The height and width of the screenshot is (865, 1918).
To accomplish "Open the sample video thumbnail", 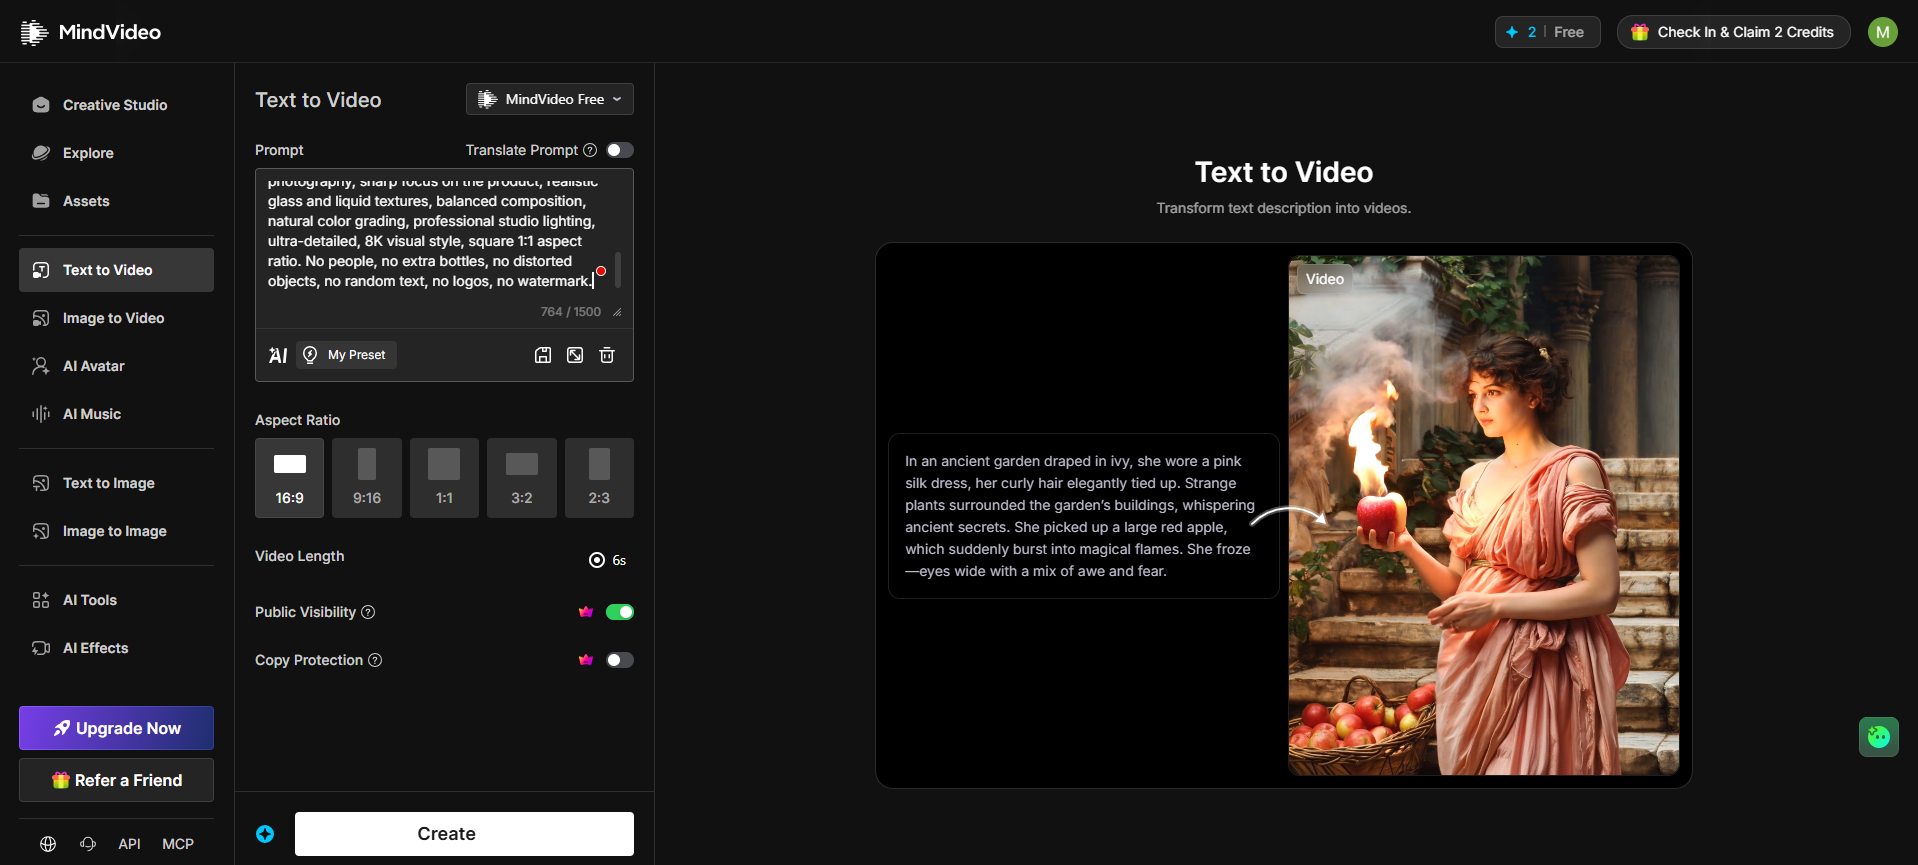I will (1483, 515).
